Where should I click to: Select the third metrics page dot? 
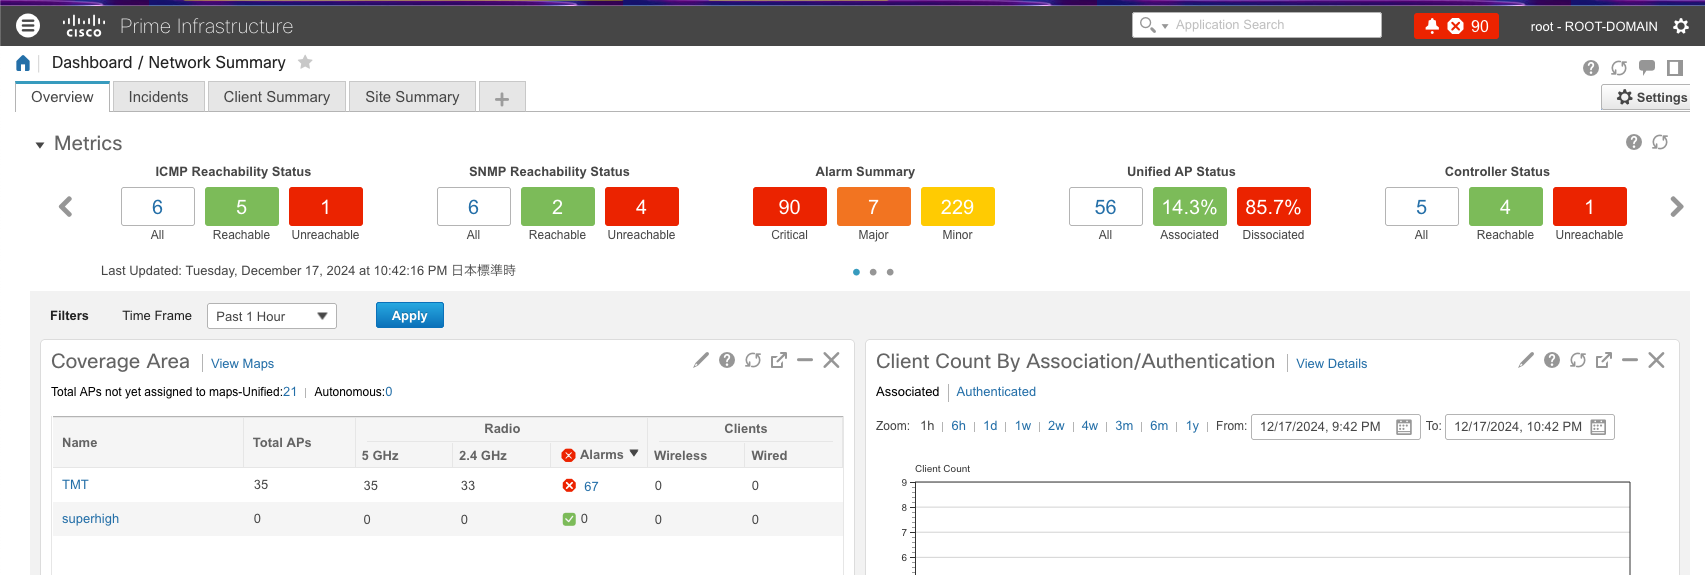pyautogui.click(x=890, y=272)
